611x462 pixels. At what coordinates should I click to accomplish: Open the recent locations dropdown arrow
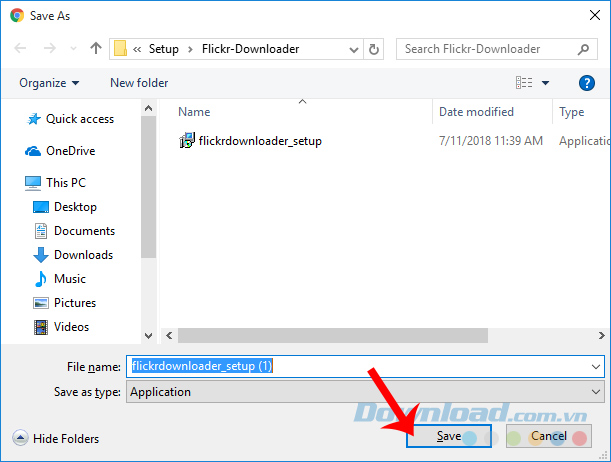73,49
